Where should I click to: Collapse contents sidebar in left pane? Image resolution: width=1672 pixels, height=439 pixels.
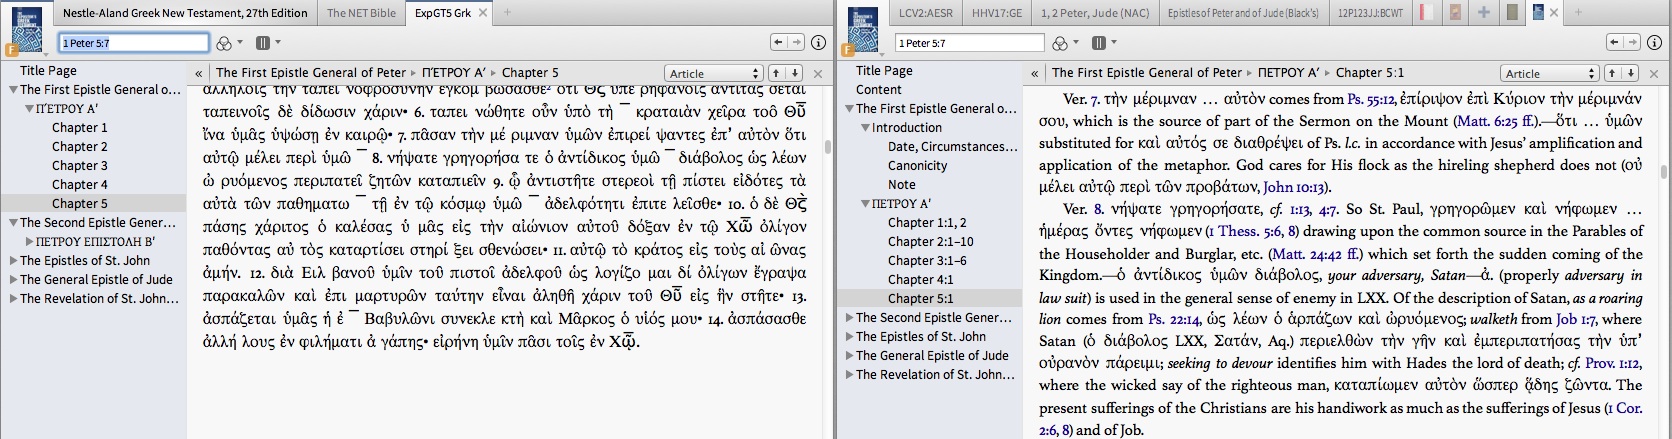[199, 73]
